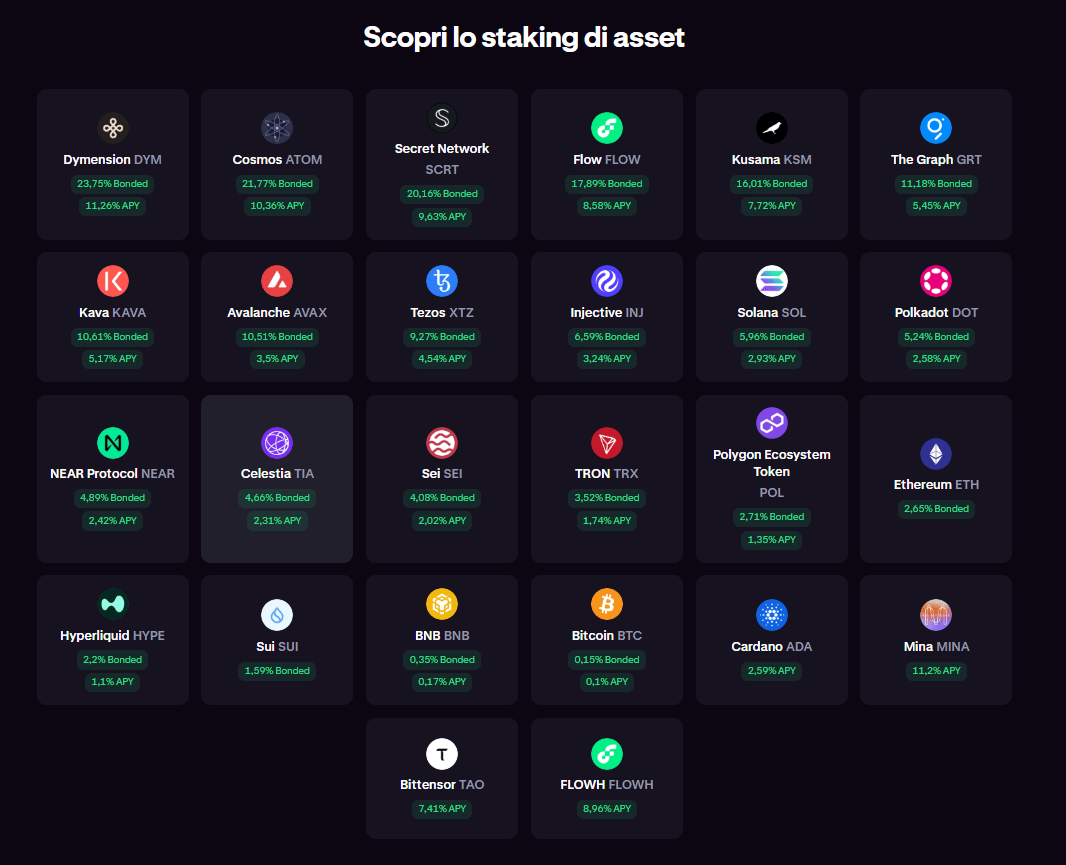Select the 21,77% Bonded badge
Viewport: 1066px width, 865px height.
277,184
